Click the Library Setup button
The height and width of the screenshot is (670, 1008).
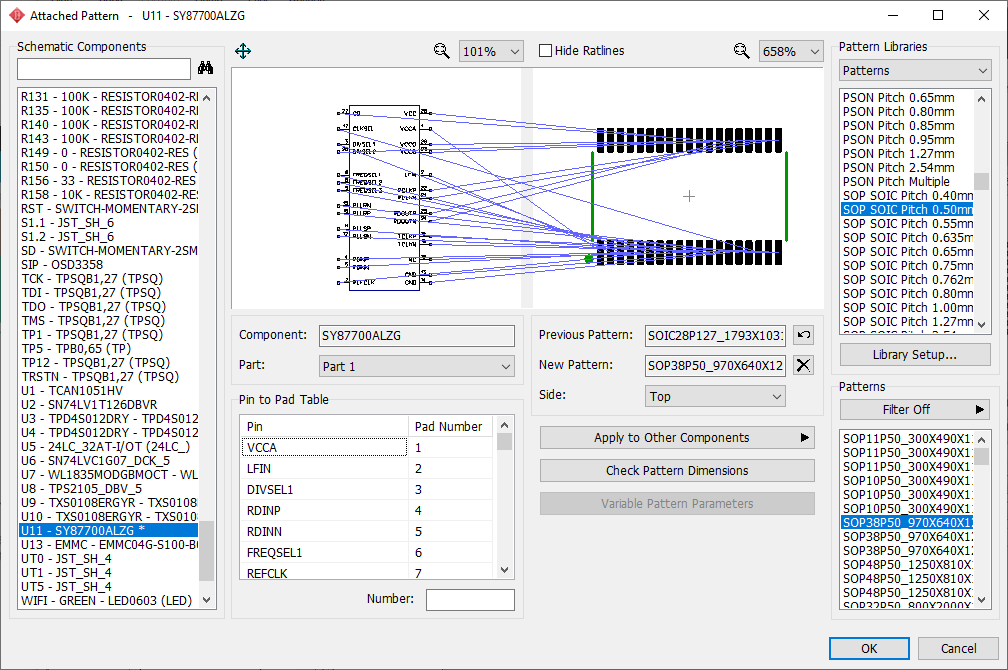tap(915, 355)
